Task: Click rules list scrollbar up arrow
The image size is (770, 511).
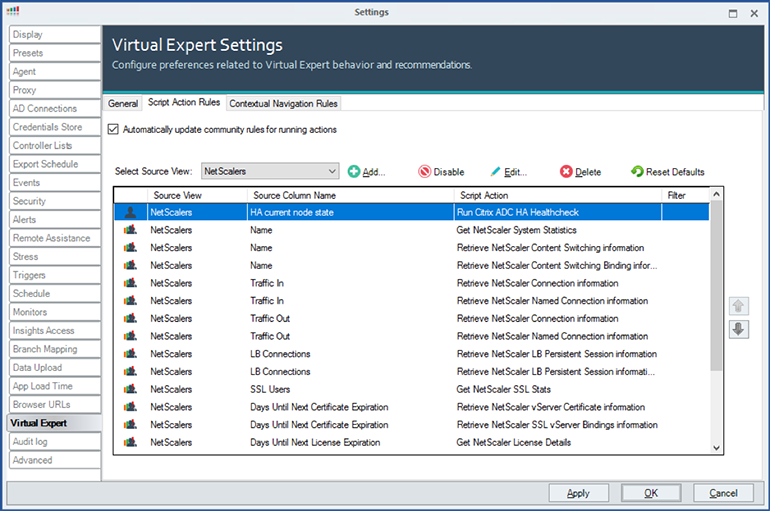Action: coord(716,194)
